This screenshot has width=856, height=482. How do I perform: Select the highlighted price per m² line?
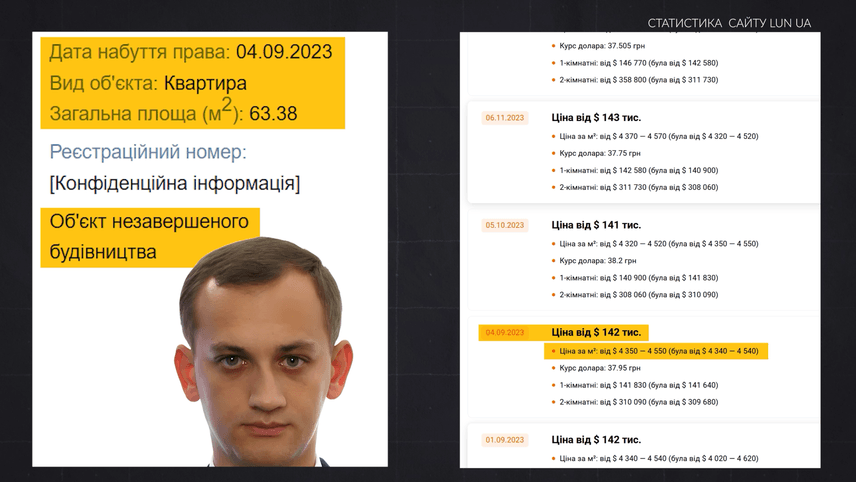point(658,351)
